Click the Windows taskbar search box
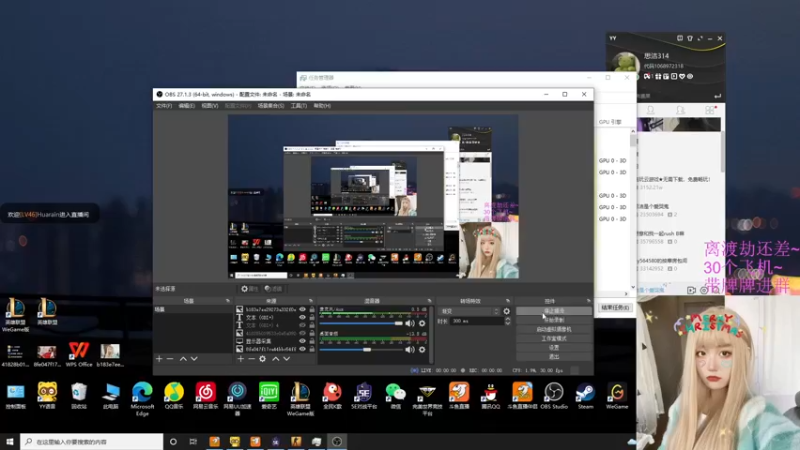800x450 pixels. pos(92,441)
